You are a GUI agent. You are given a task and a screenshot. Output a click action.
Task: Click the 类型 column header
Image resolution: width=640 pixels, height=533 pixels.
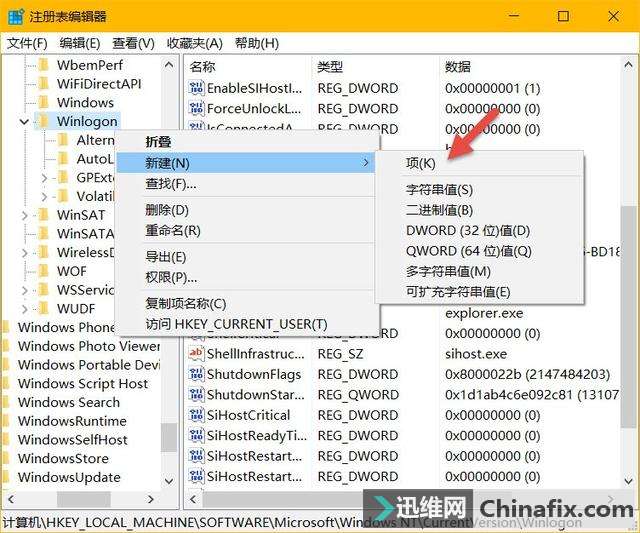(x=373, y=67)
